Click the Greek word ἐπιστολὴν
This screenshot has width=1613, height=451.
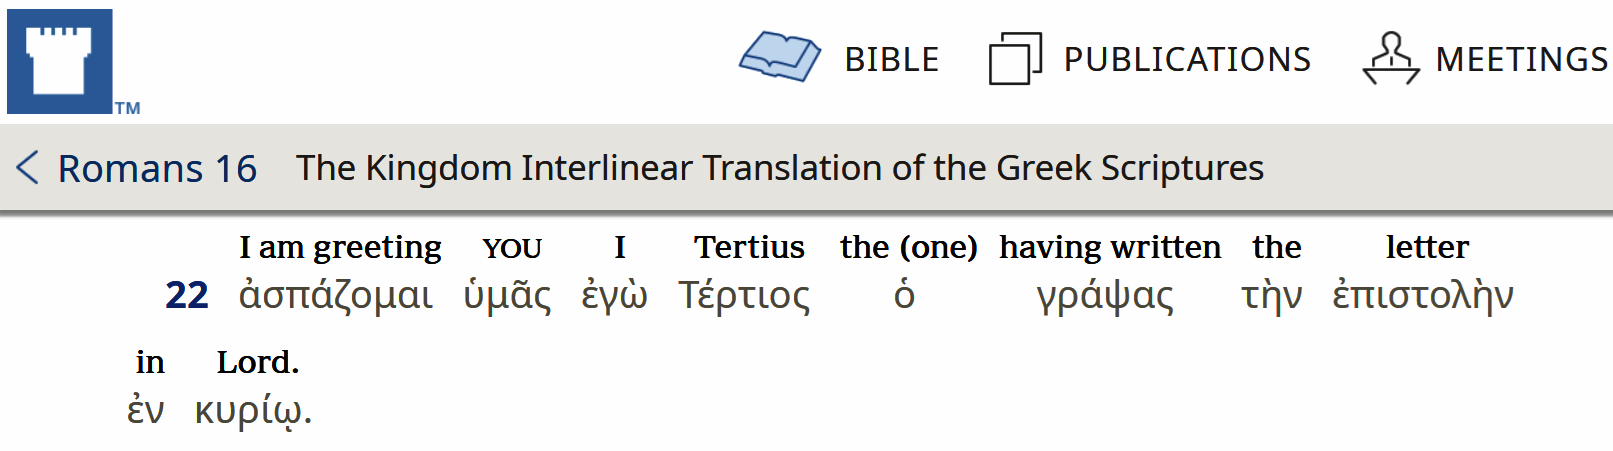[x=1422, y=296]
